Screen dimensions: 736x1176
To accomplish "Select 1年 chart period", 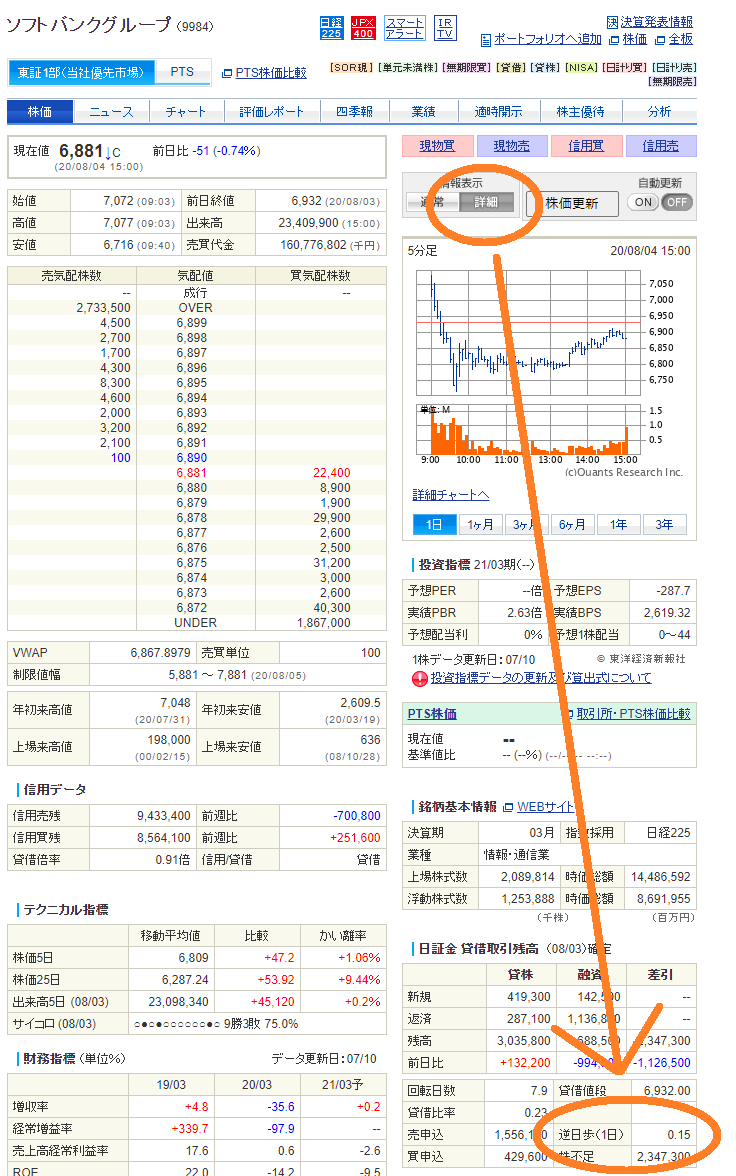I will [618, 524].
